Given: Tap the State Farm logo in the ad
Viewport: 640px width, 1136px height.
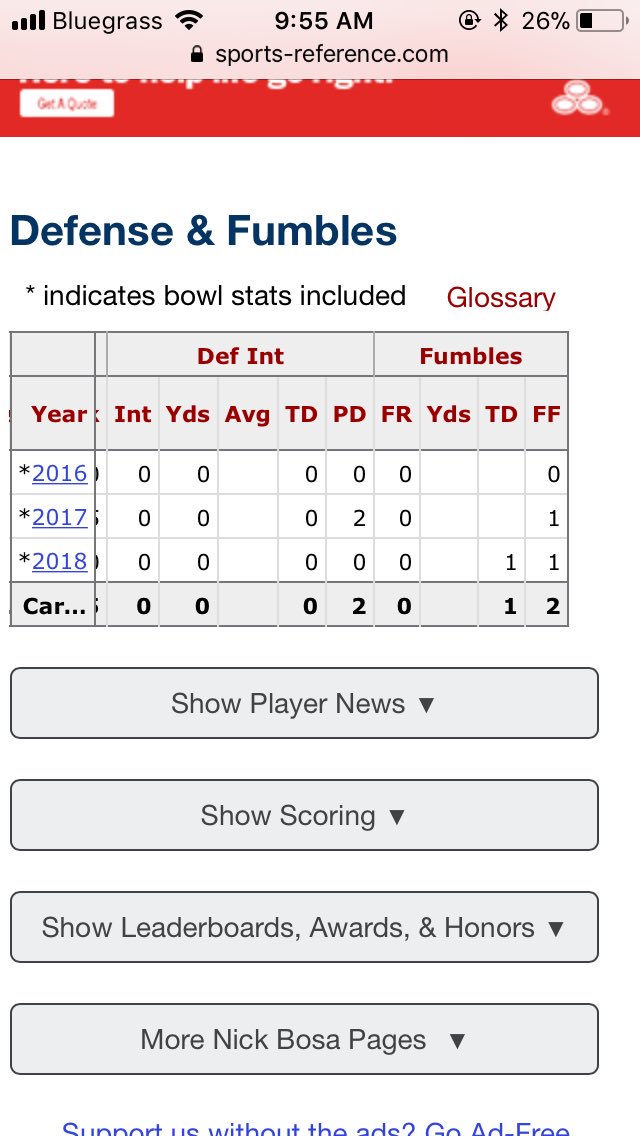Looking at the screenshot, I should pyautogui.click(x=580, y=101).
